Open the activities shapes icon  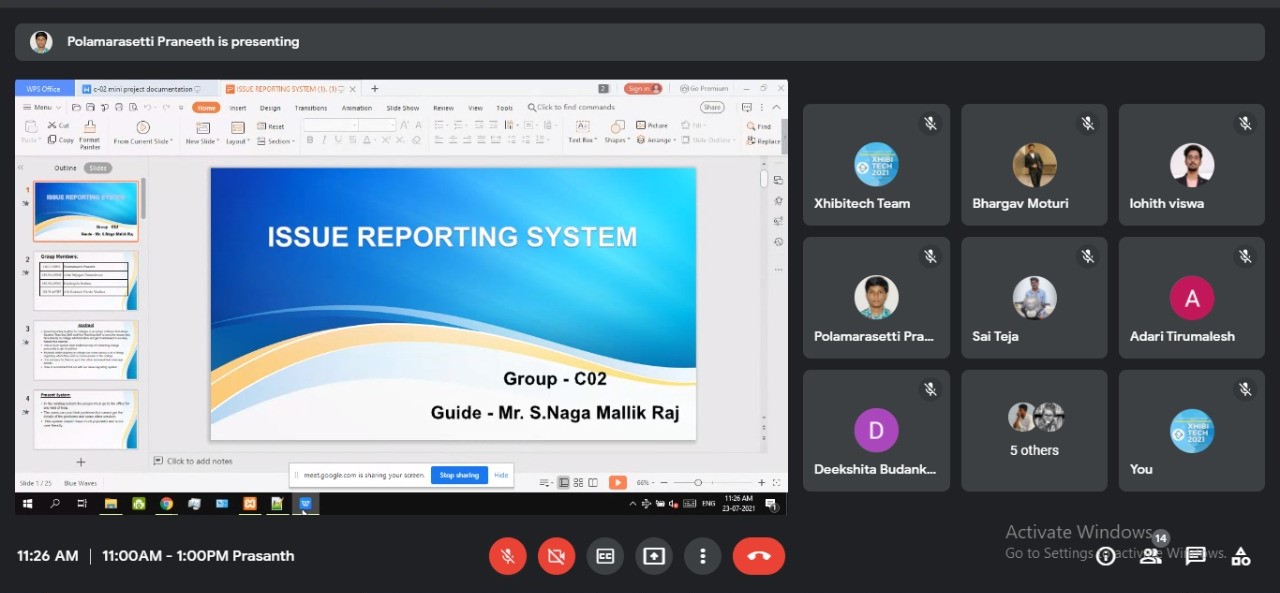click(x=1240, y=557)
